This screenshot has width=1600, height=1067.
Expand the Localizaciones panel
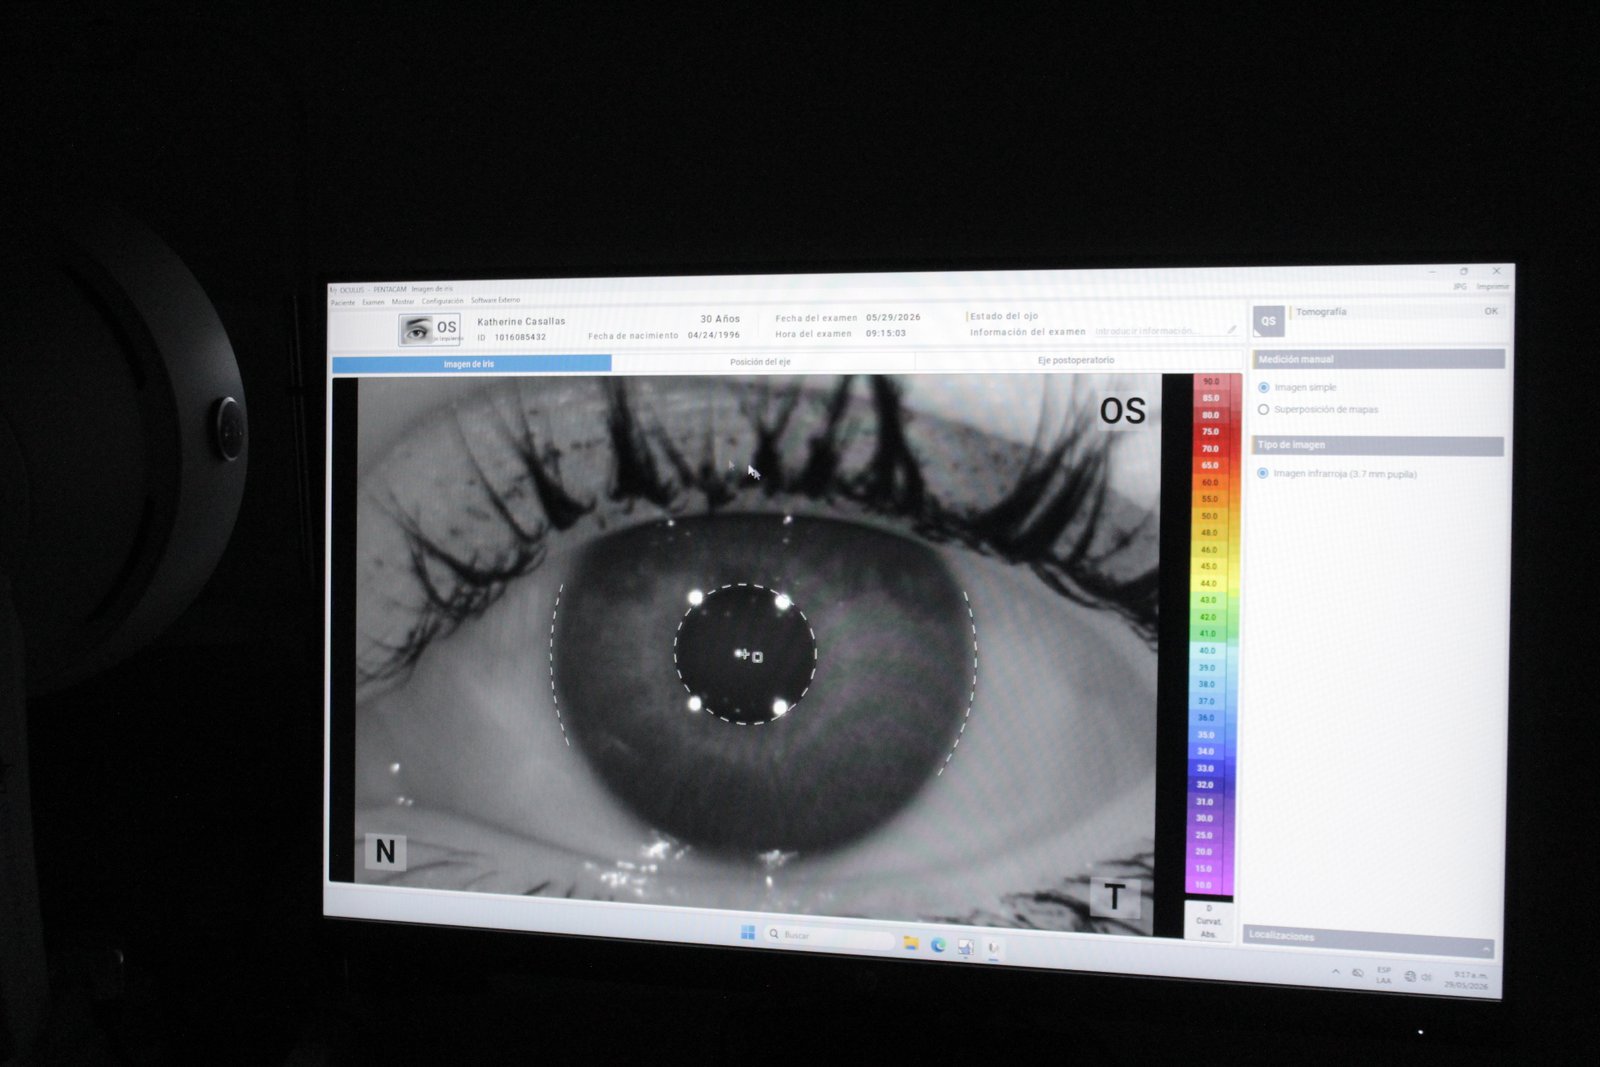1485,948
